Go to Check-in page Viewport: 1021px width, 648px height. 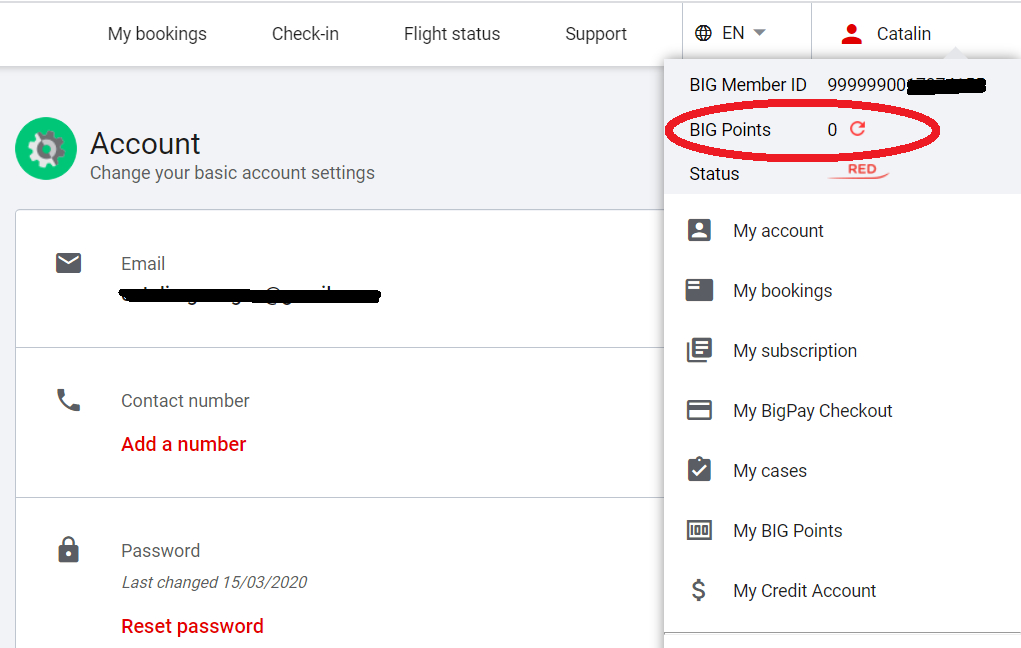[305, 34]
